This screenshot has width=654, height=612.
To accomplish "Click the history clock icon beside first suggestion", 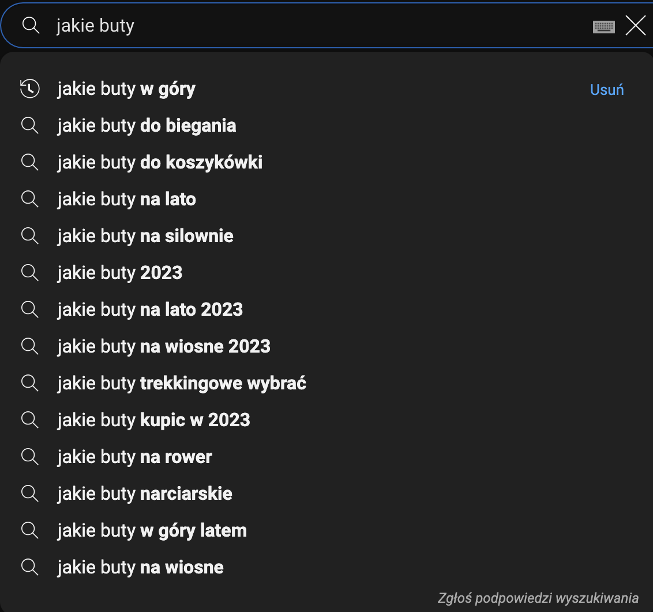I will [x=30, y=89].
